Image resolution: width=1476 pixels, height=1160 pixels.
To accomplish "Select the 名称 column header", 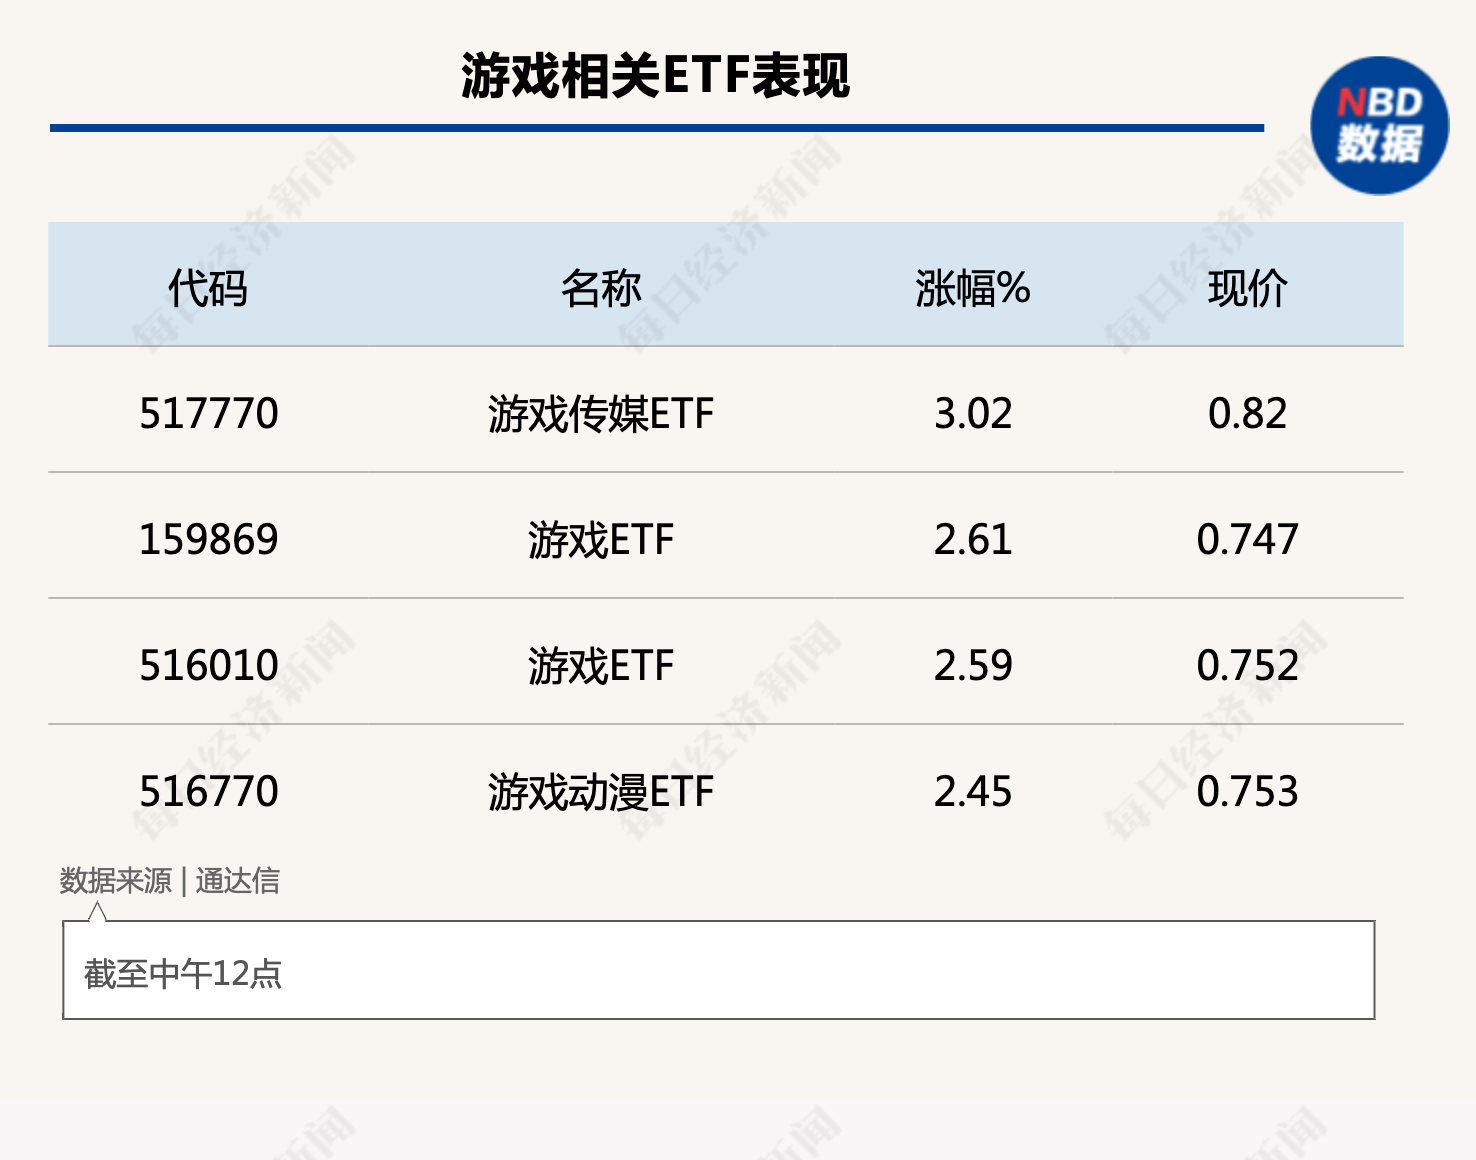I will click(x=601, y=289).
